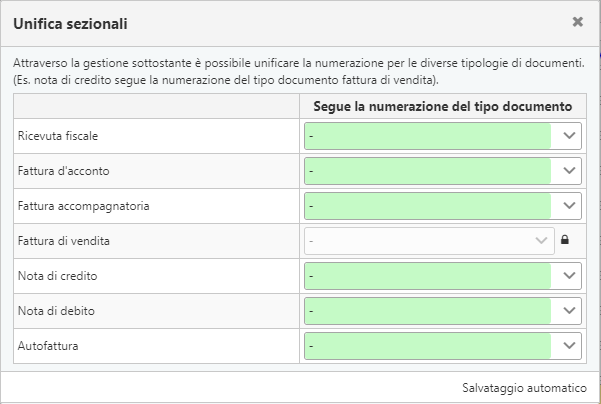The height and width of the screenshot is (404, 601).
Task: Select the Nota di debito label
Action: point(56,311)
